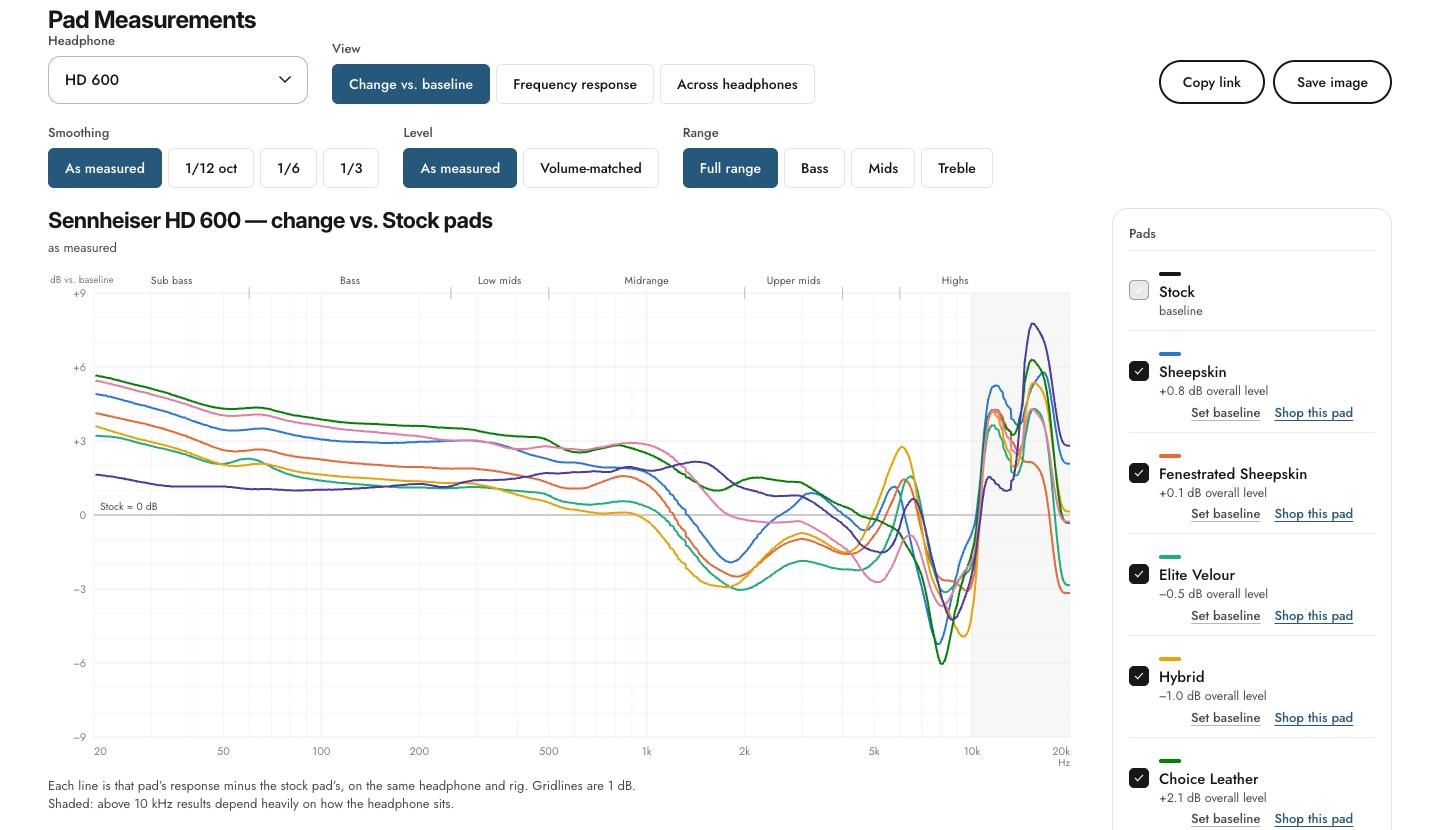Click the Copy link button
The image size is (1440, 830).
click(1212, 82)
